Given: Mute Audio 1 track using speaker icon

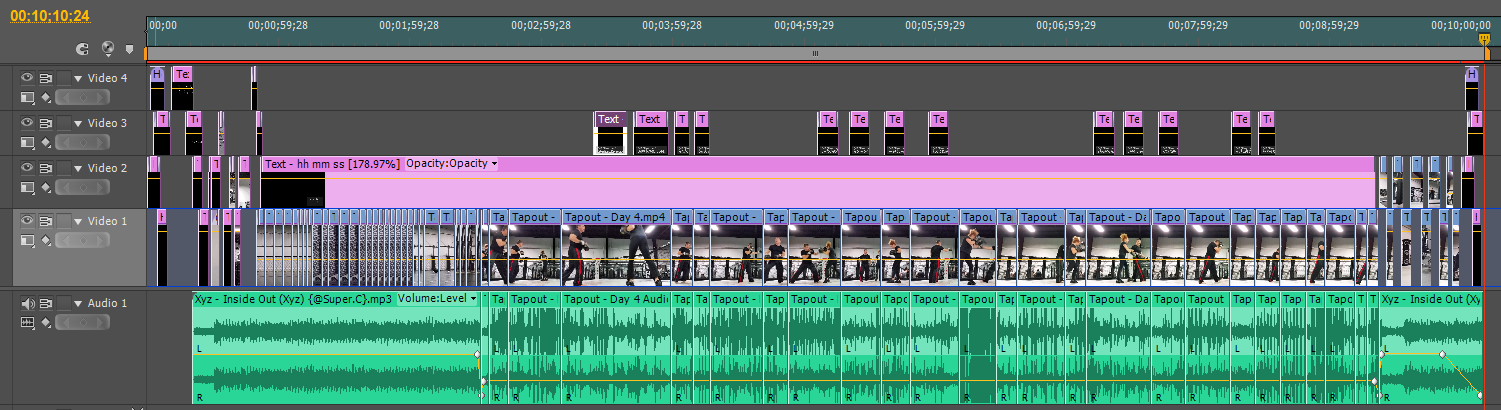Looking at the screenshot, I should 28,303.
